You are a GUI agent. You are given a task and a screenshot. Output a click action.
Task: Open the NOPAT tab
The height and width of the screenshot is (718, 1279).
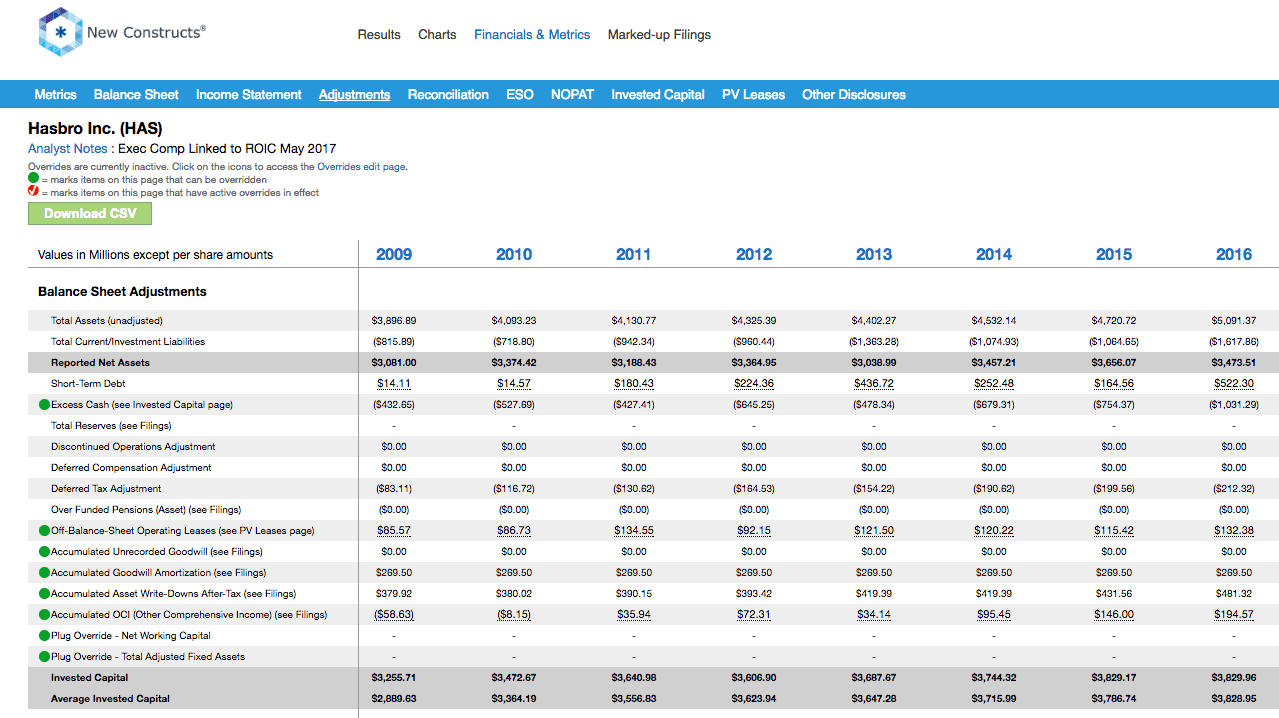tap(572, 95)
